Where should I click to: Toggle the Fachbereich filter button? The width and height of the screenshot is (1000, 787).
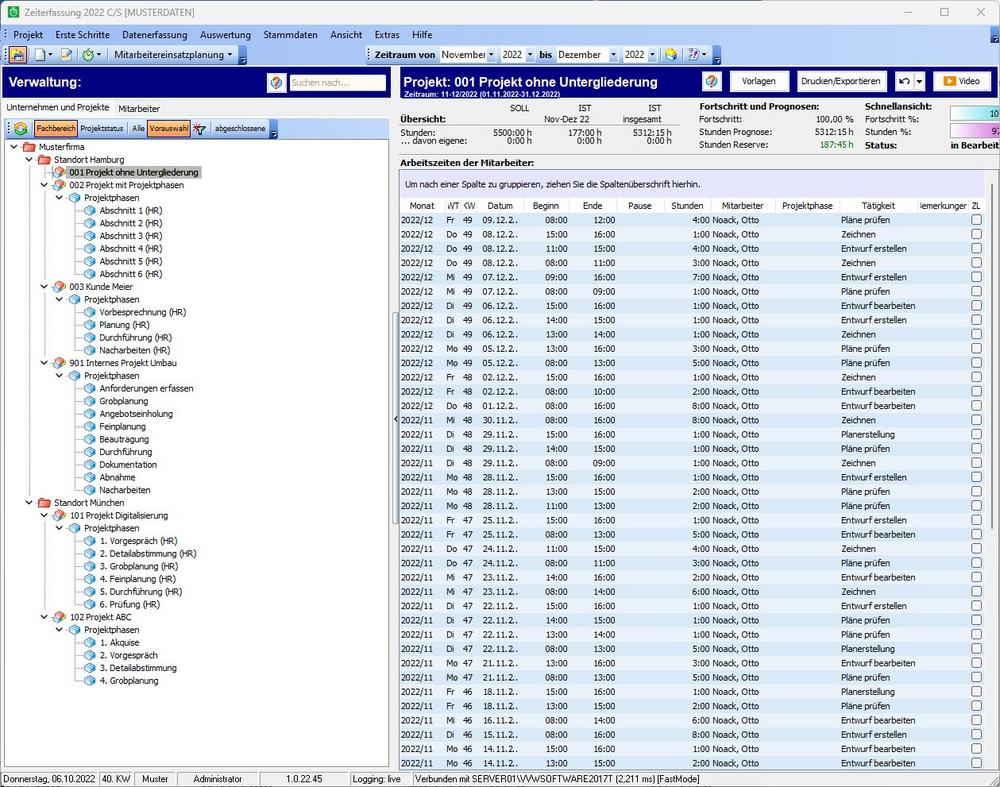point(55,129)
